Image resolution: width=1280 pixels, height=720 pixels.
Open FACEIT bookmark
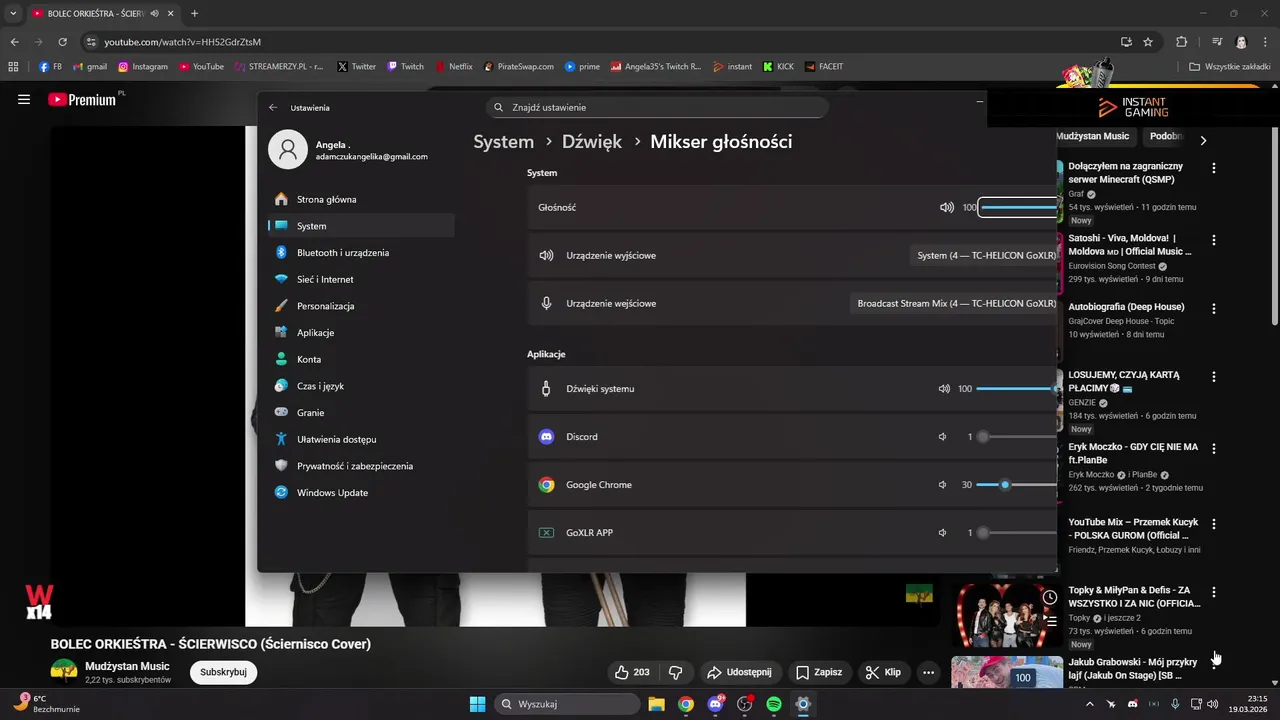pos(824,67)
